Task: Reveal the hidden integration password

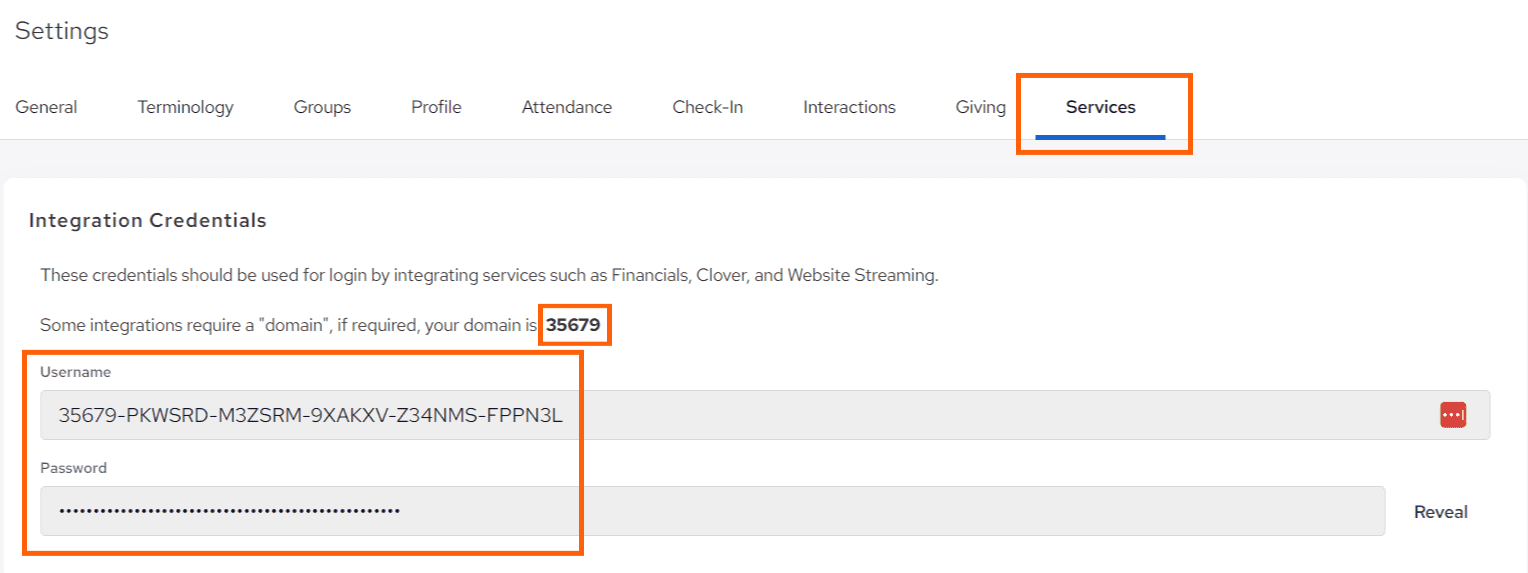Action: click(x=1440, y=512)
